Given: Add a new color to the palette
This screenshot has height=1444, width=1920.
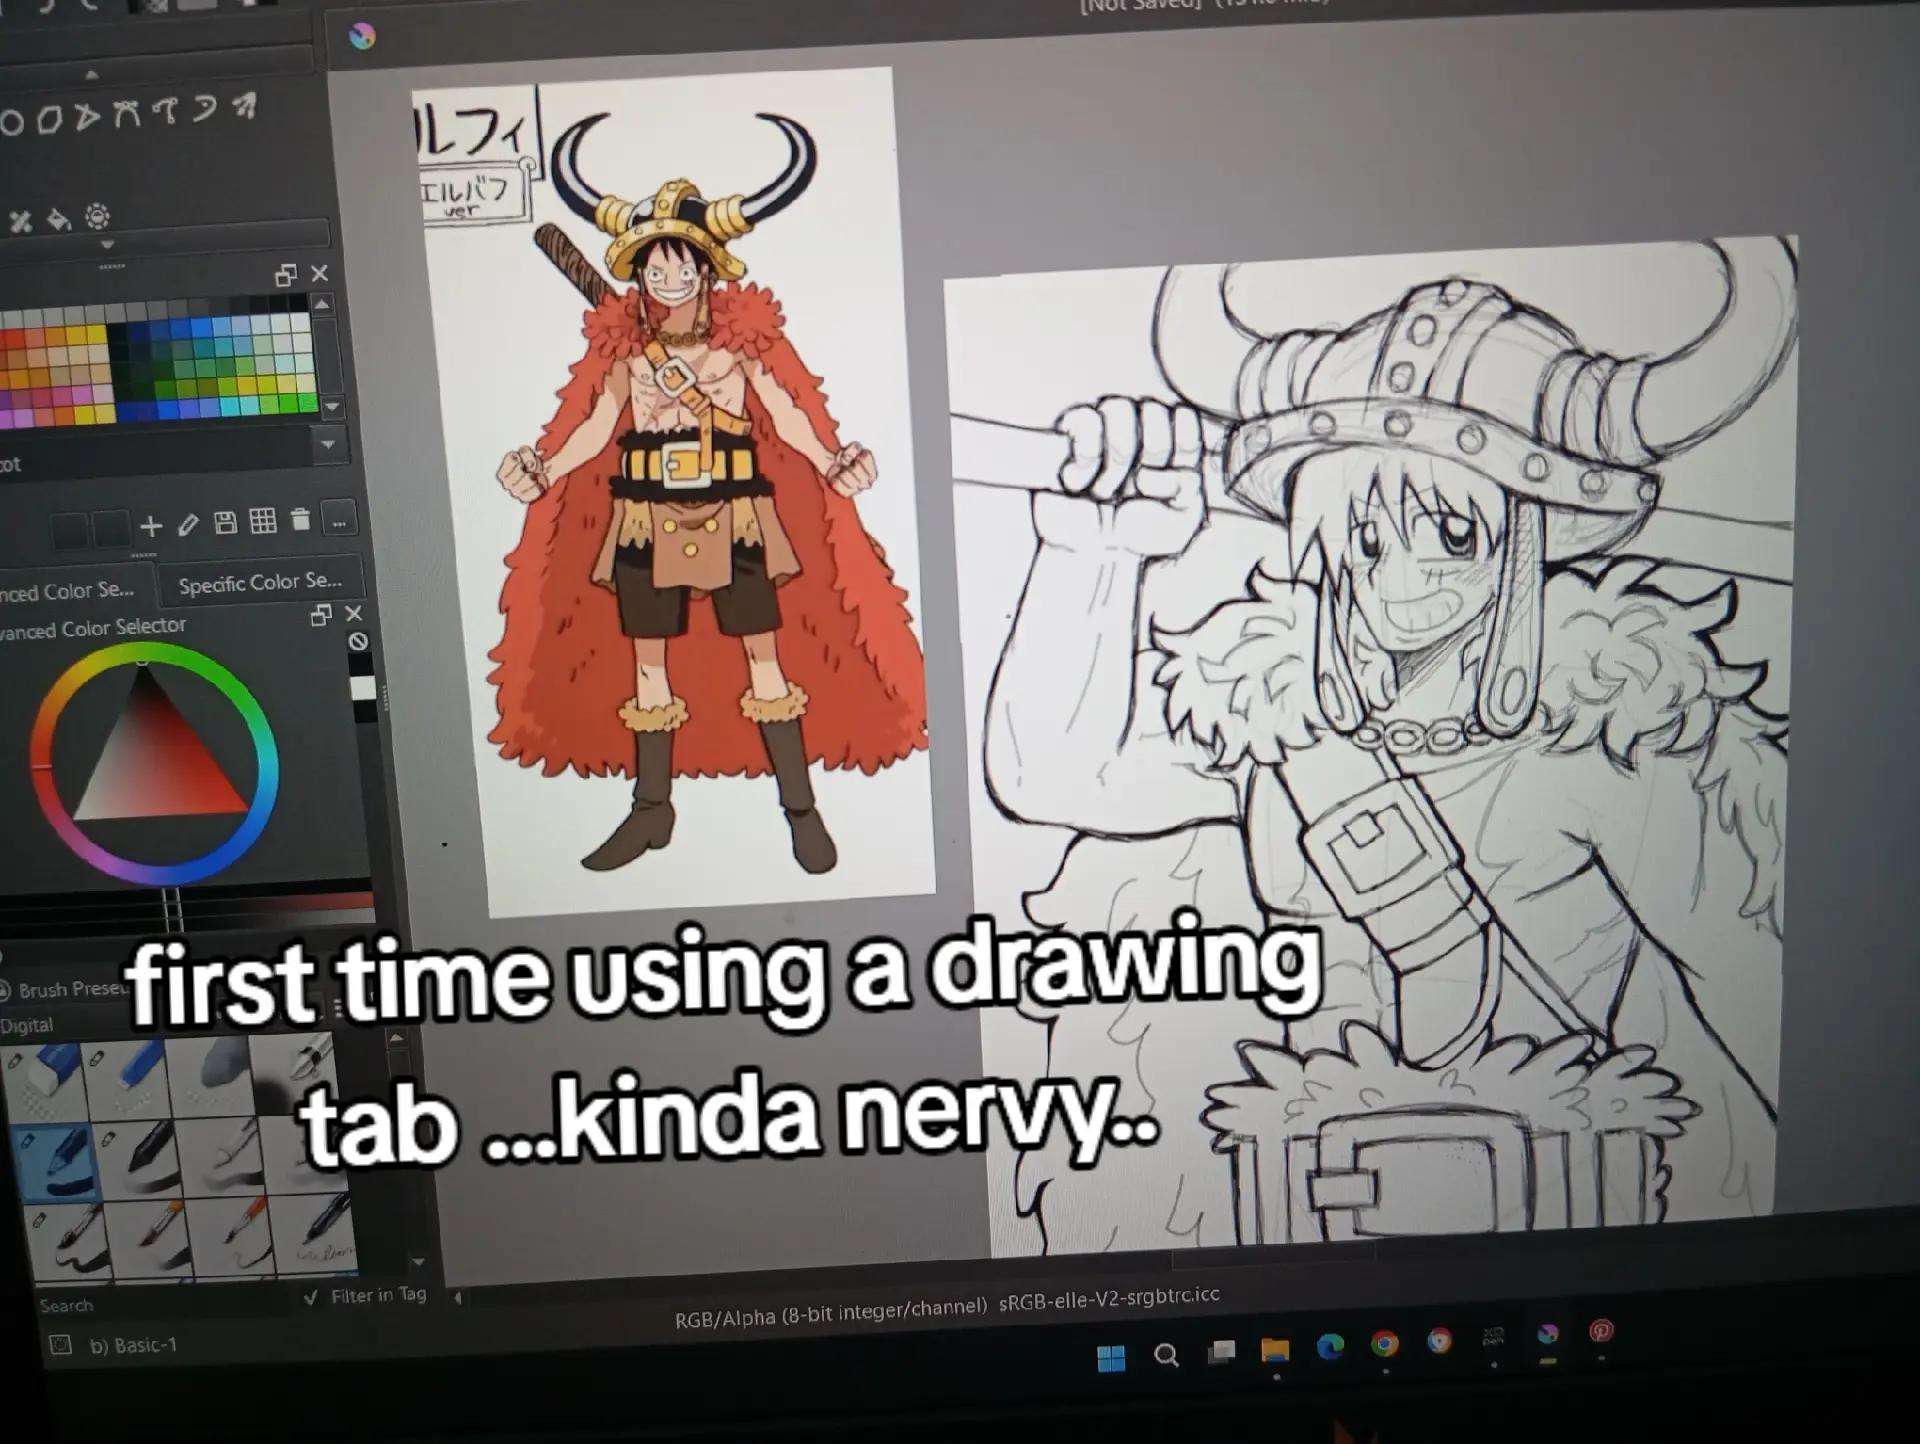Looking at the screenshot, I should [151, 525].
